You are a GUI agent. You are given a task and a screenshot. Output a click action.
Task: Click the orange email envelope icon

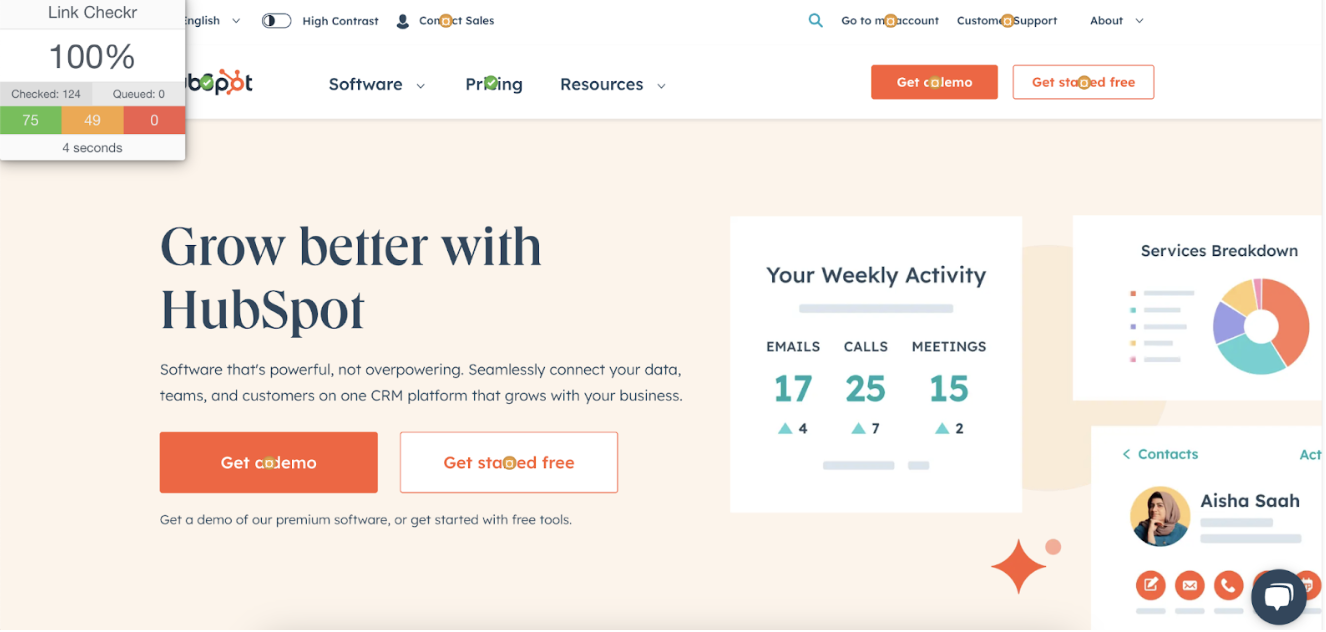click(1189, 585)
